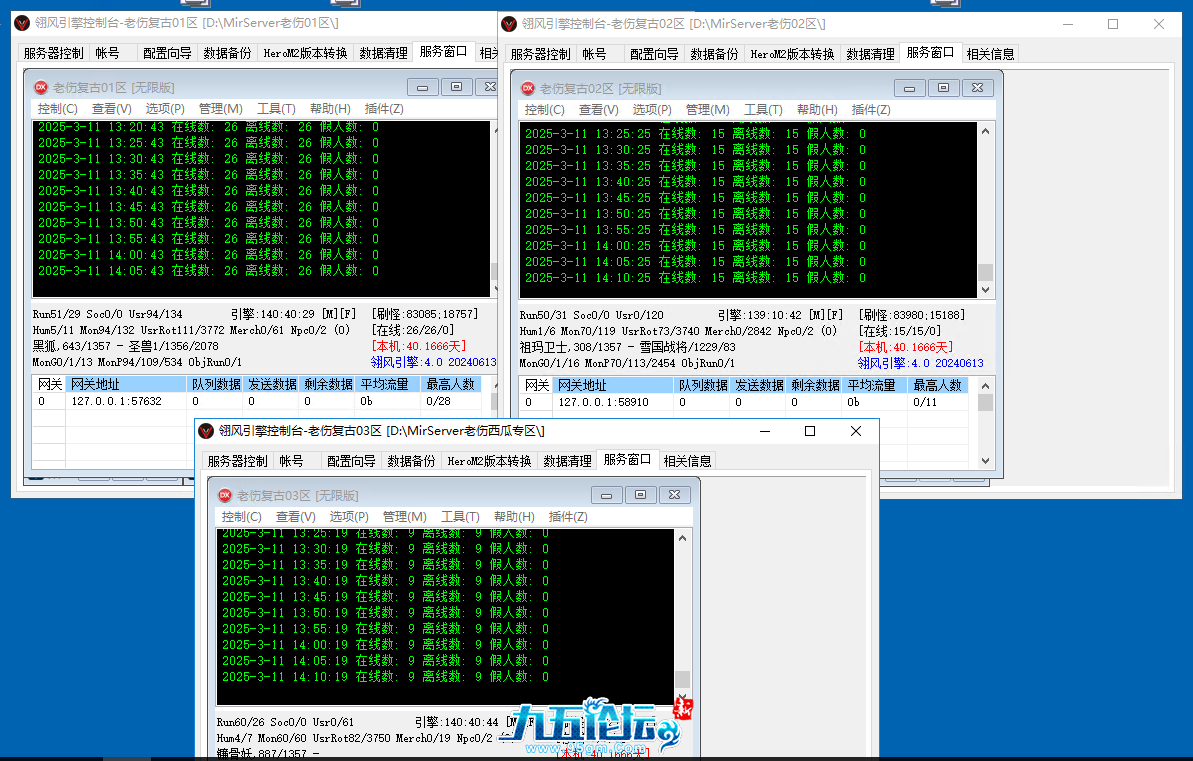
Task: Click 平均流量 column header in 02区 table
Action: pyautogui.click(x=872, y=385)
